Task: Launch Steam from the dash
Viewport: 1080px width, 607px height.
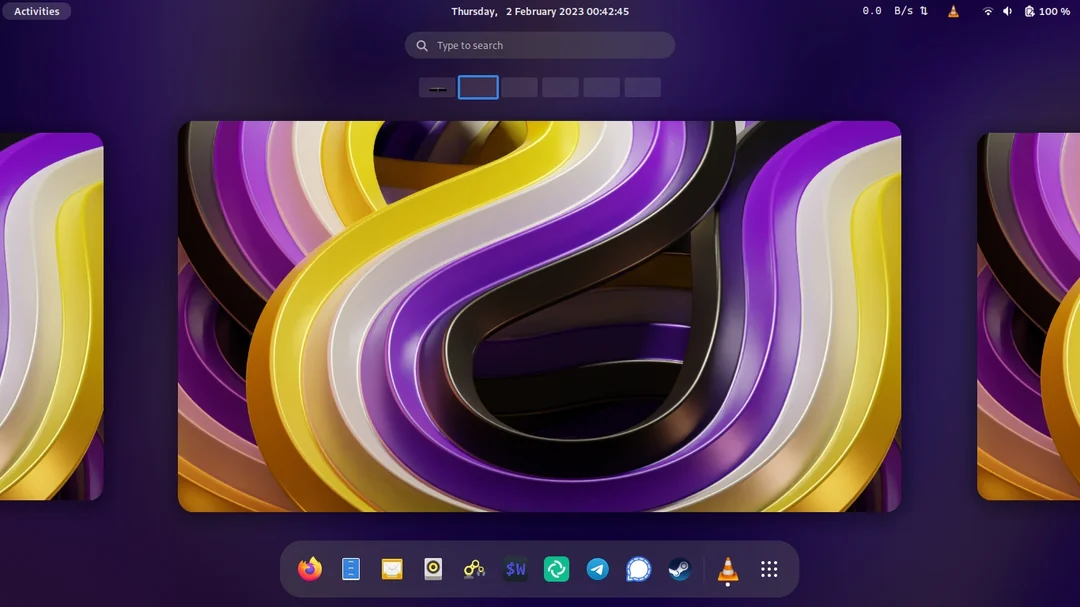Action: (680, 569)
